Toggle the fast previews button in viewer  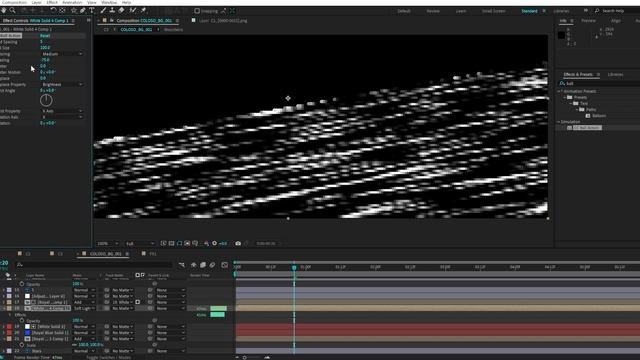pos(164,243)
